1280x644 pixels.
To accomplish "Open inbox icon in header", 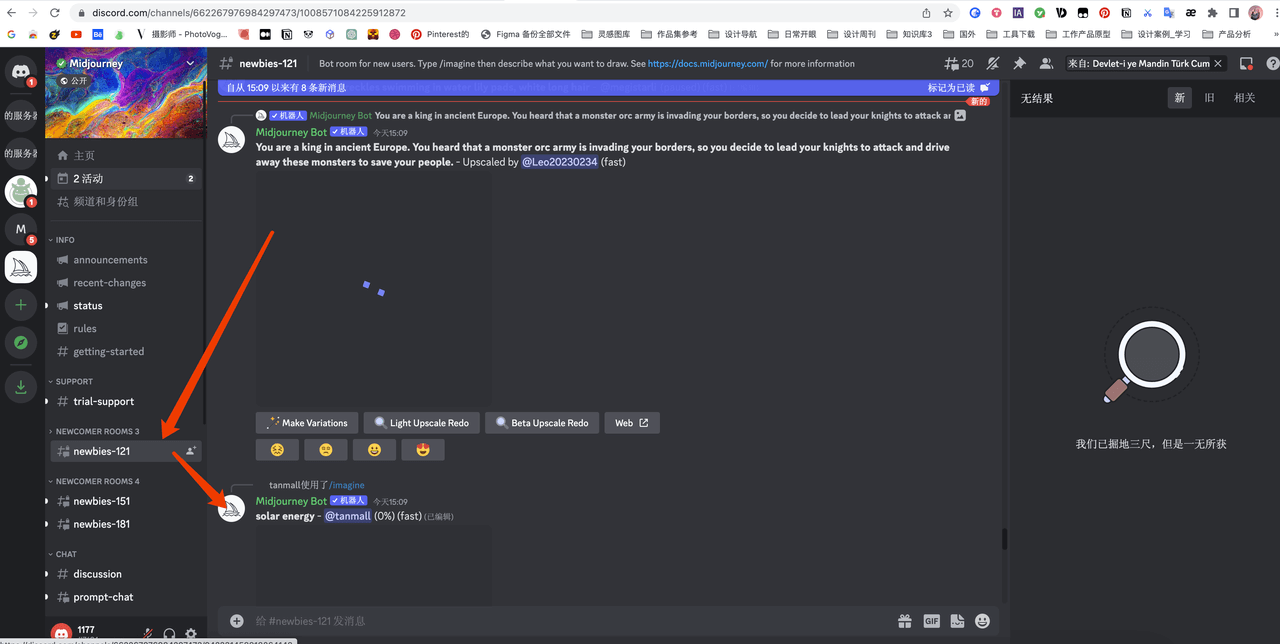I will pyautogui.click(x=1246, y=63).
